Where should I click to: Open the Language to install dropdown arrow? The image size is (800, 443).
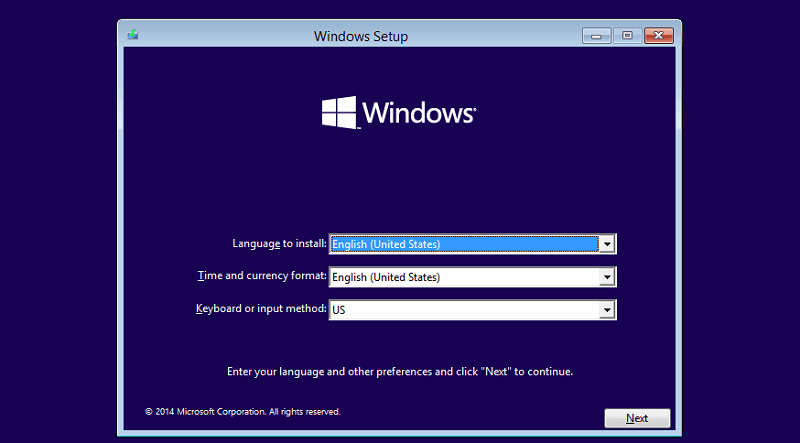point(607,244)
